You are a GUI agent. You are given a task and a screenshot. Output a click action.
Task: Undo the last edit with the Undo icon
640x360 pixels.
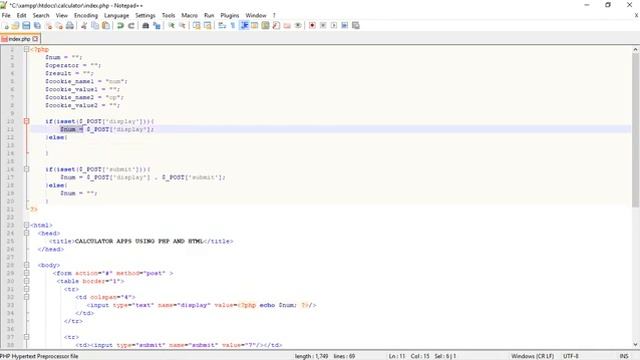[120, 26]
